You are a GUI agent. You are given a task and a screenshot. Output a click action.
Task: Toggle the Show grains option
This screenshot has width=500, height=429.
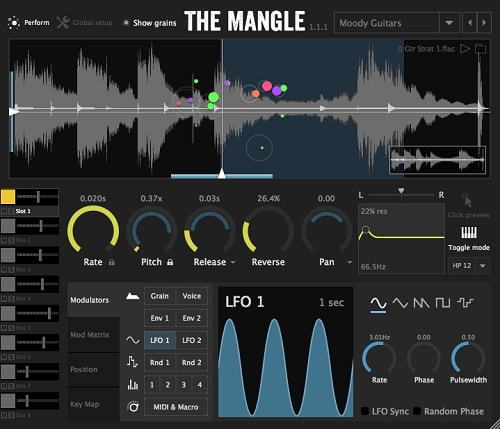(149, 23)
